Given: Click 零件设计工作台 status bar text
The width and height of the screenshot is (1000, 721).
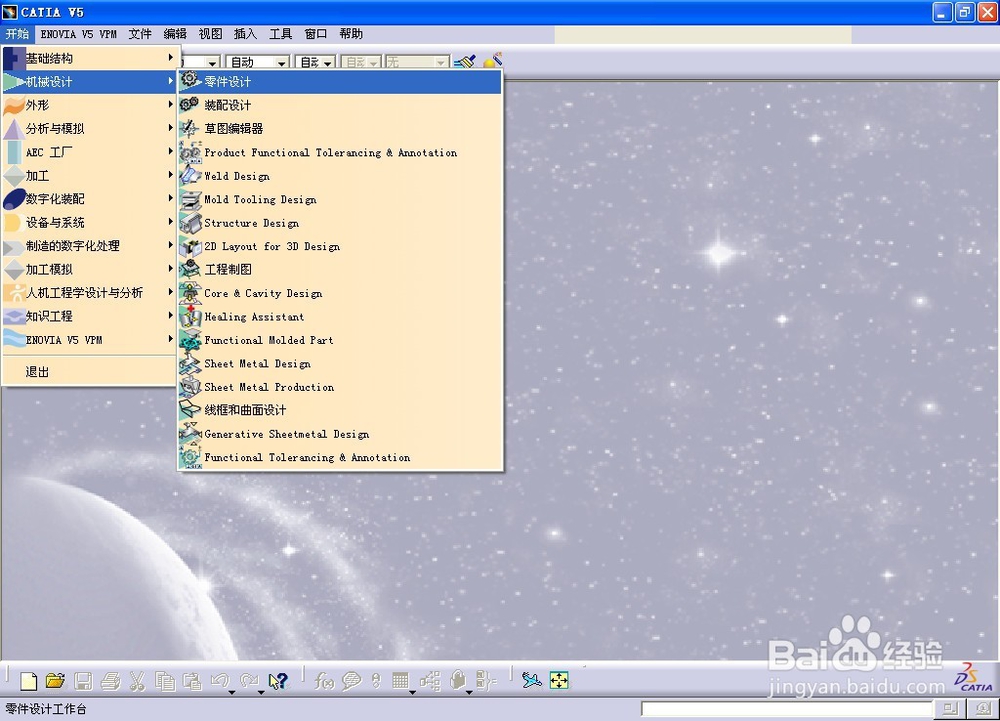Looking at the screenshot, I should coord(46,709).
